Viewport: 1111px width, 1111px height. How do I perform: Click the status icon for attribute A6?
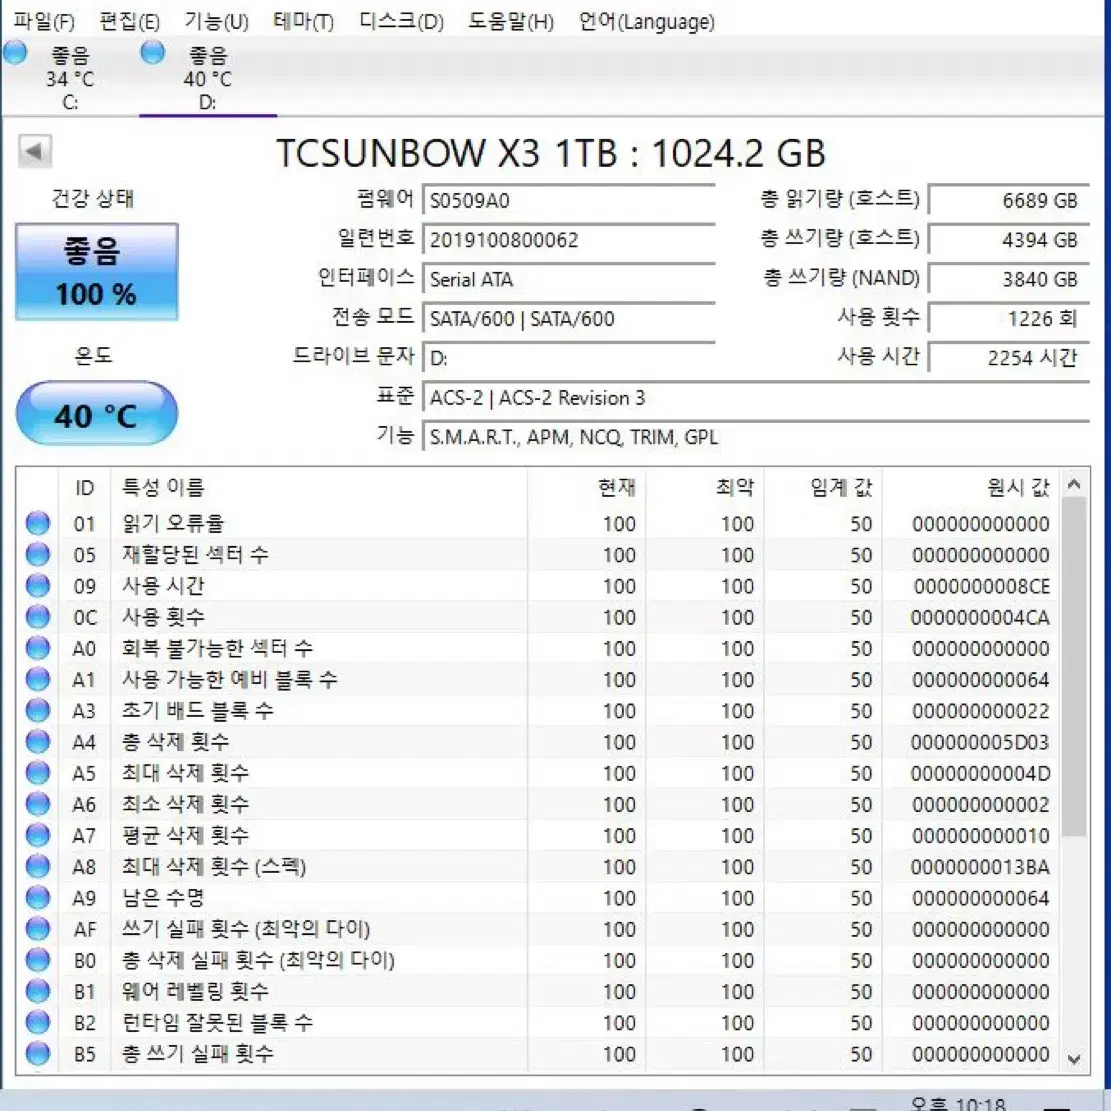point(38,804)
